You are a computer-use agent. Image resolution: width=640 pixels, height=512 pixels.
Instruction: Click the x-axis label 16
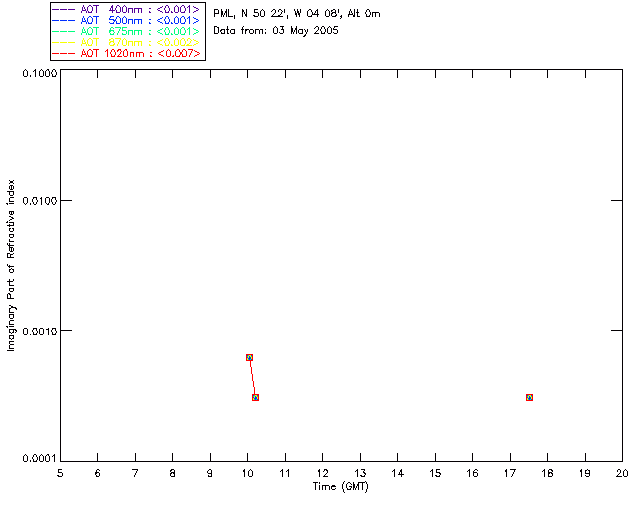coord(473,473)
